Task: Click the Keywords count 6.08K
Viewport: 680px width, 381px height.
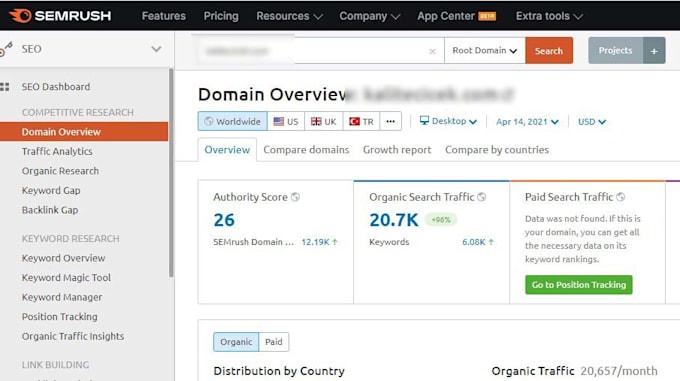Action: 477,242
